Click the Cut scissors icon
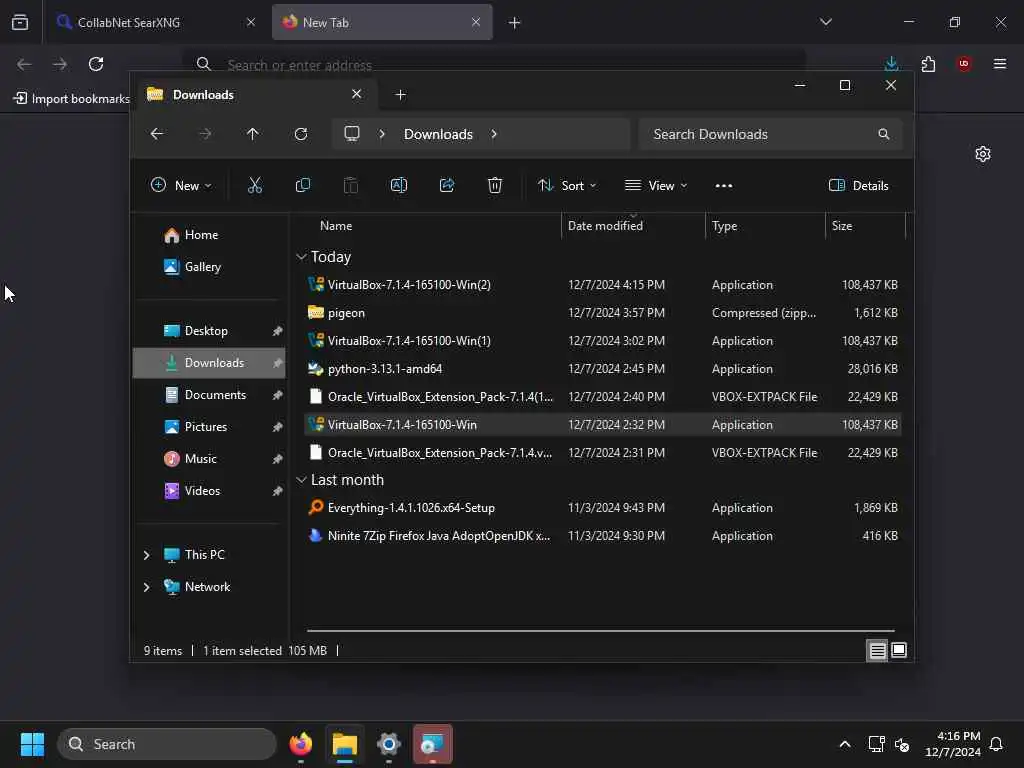This screenshot has height=768, width=1024. (255, 186)
